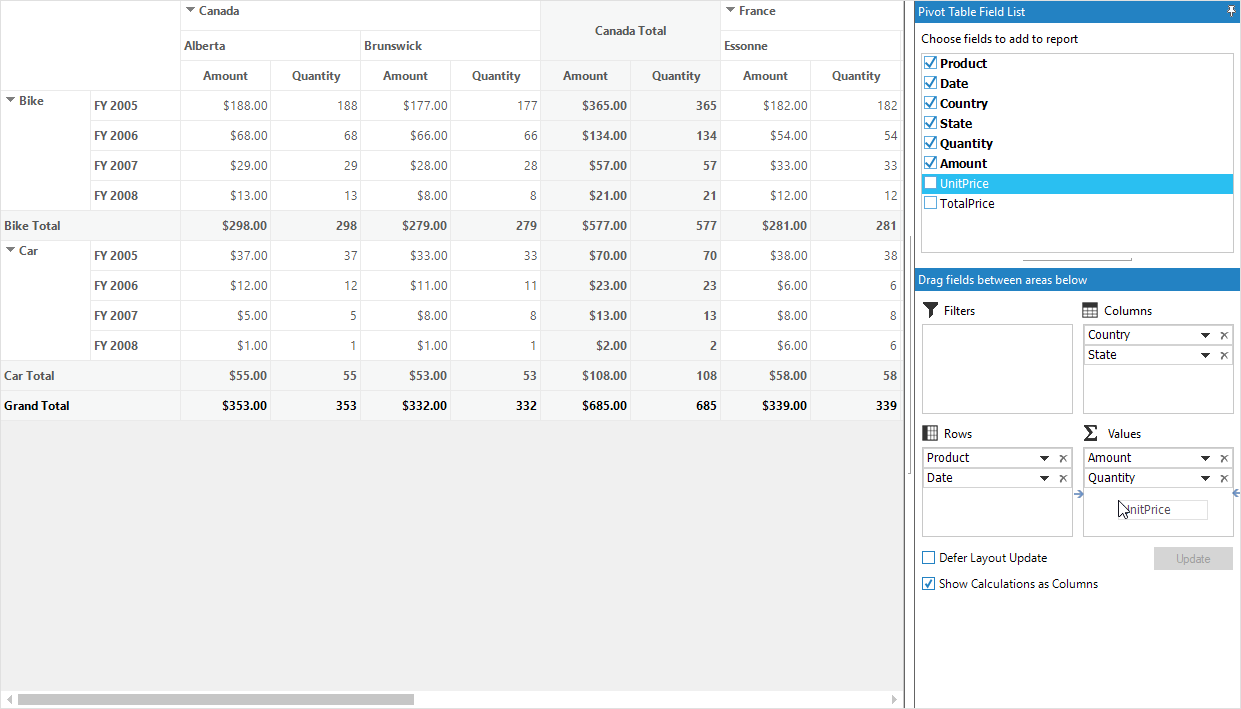
Task: Uncheck the Quantity field checkbox
Action: click(x=930, y=143)
